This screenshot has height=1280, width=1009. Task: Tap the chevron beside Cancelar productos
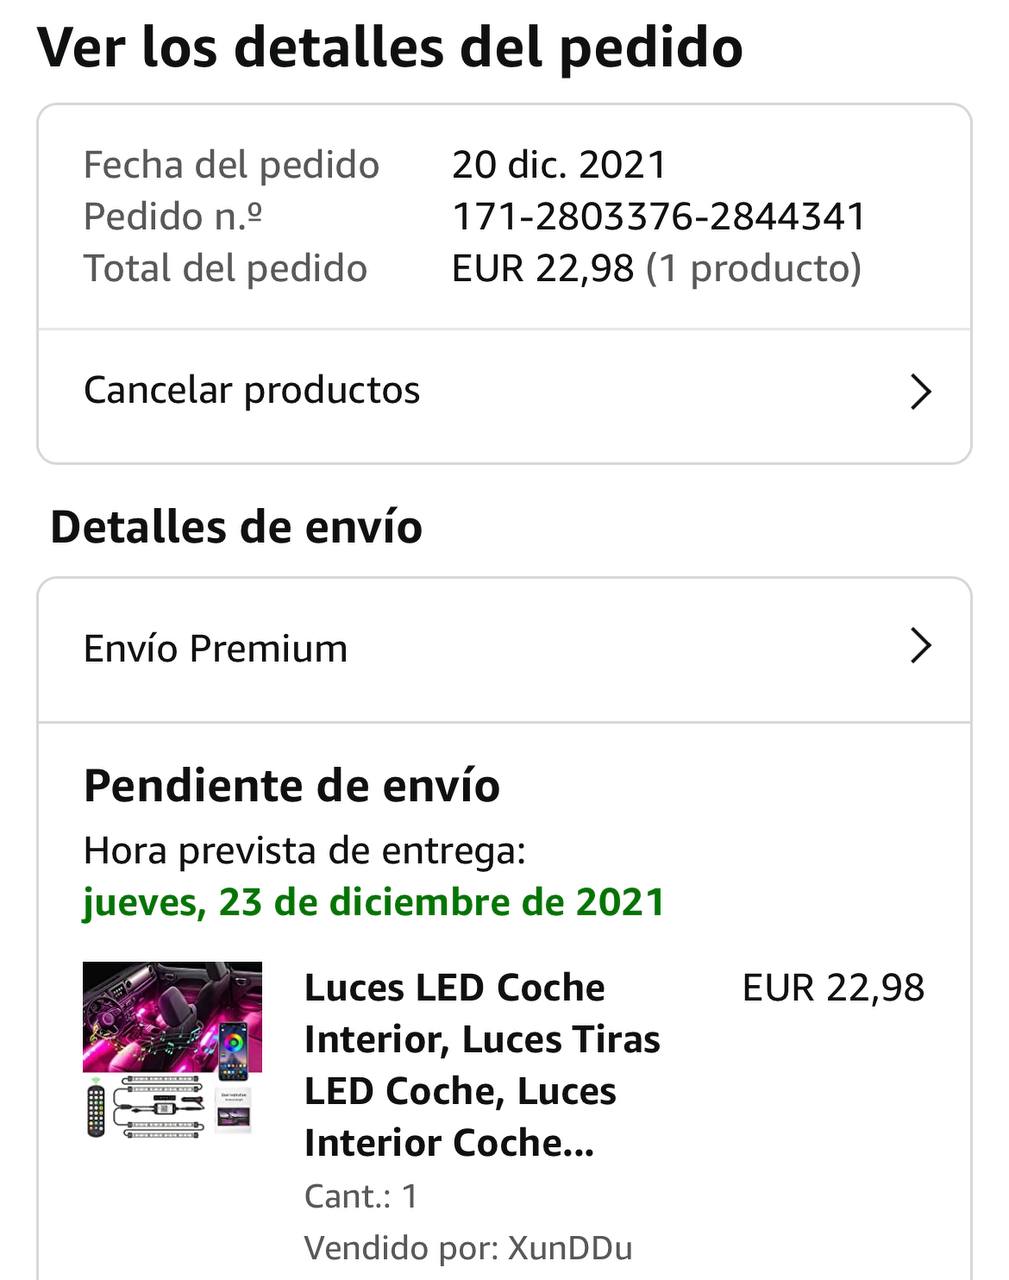point(921,391)
